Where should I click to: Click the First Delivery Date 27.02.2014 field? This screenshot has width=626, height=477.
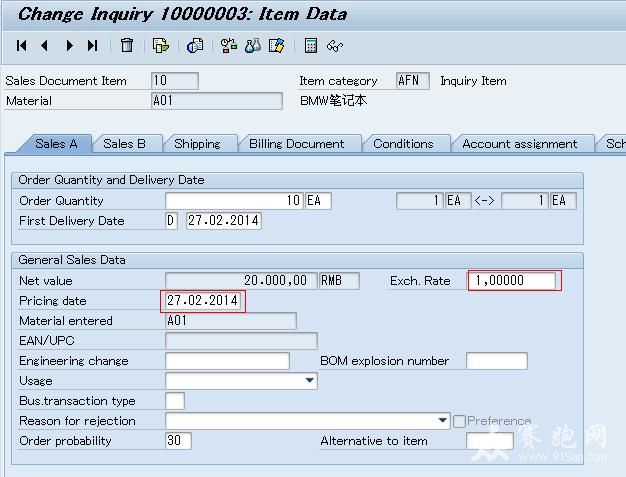pos(224,220)
